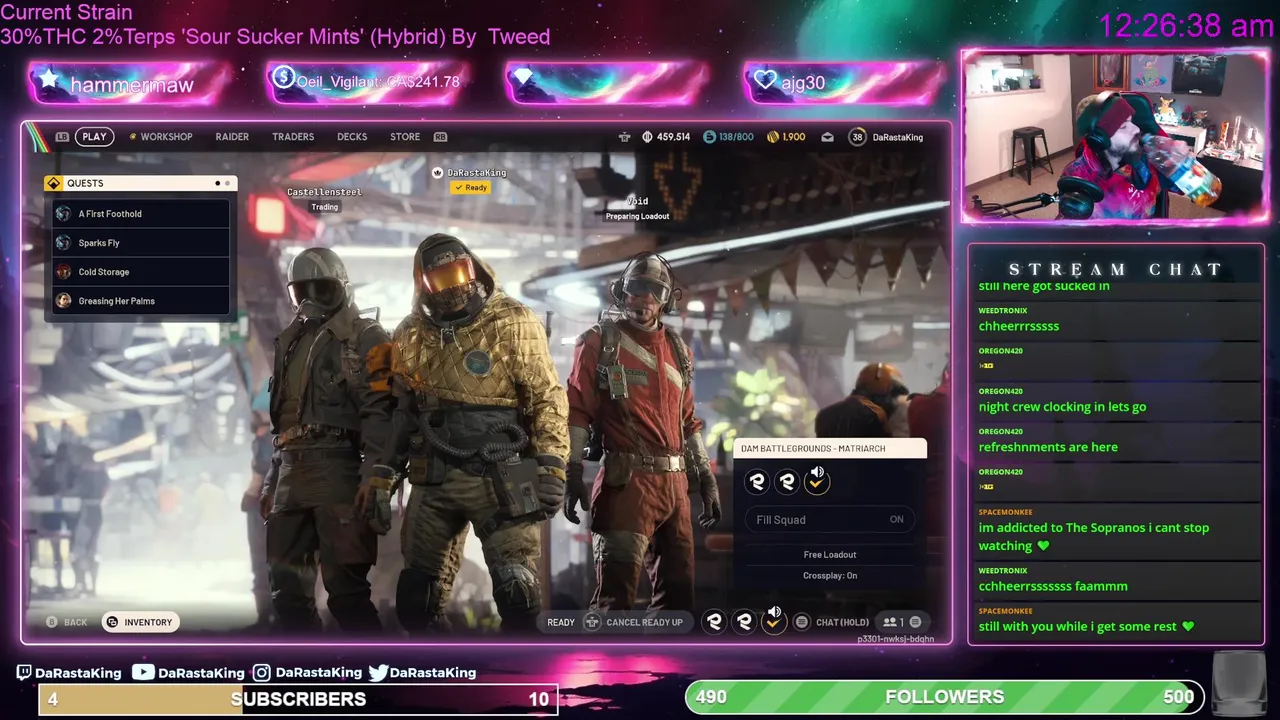Viewport: 1280px width, 720px height.
Task: Click the 12:26:38 am clock
Action: [1186, 26]
